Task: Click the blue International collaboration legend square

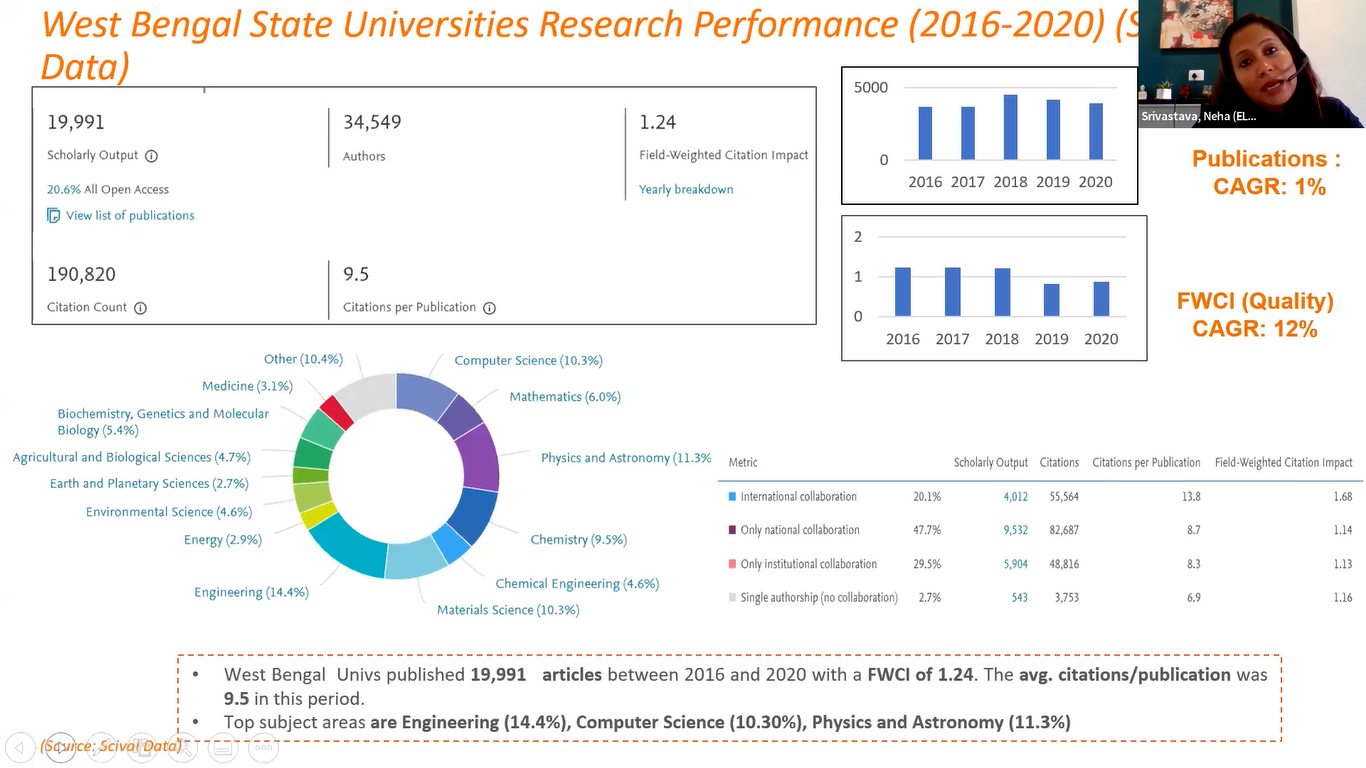Action: click(x=733, y=497)
